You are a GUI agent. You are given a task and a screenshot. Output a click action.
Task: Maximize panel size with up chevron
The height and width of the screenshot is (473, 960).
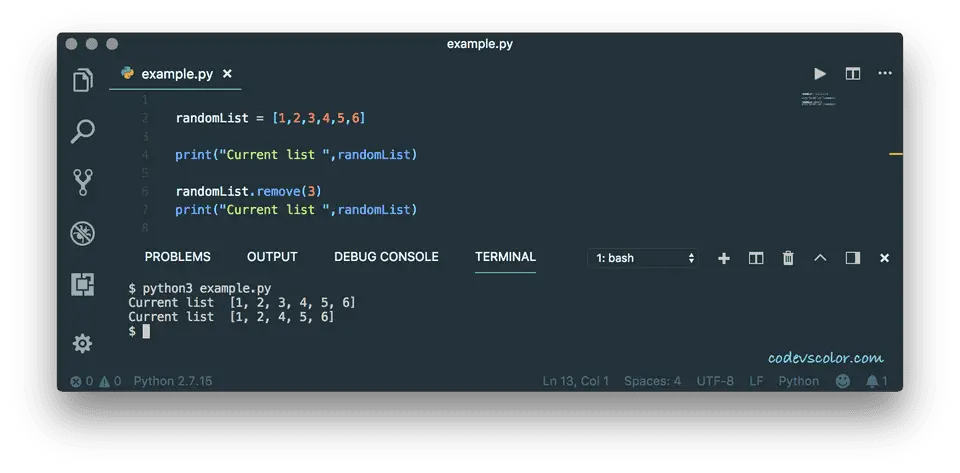pyautogui.click(x=820, y=258)
